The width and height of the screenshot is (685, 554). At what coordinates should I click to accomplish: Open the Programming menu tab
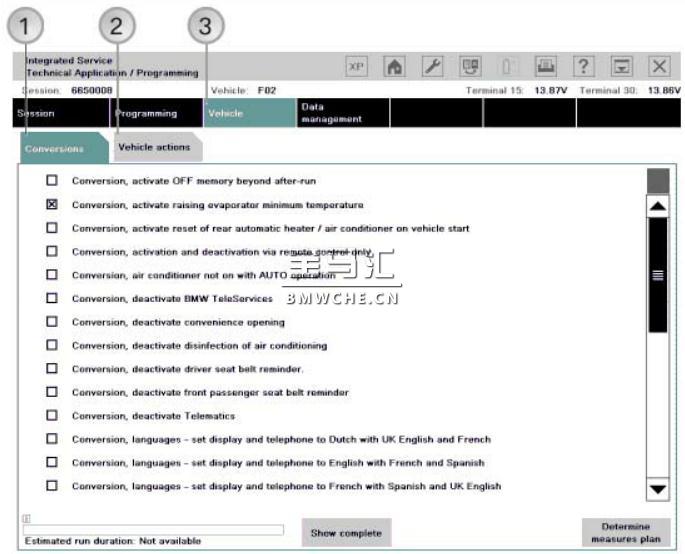(146, 113)
